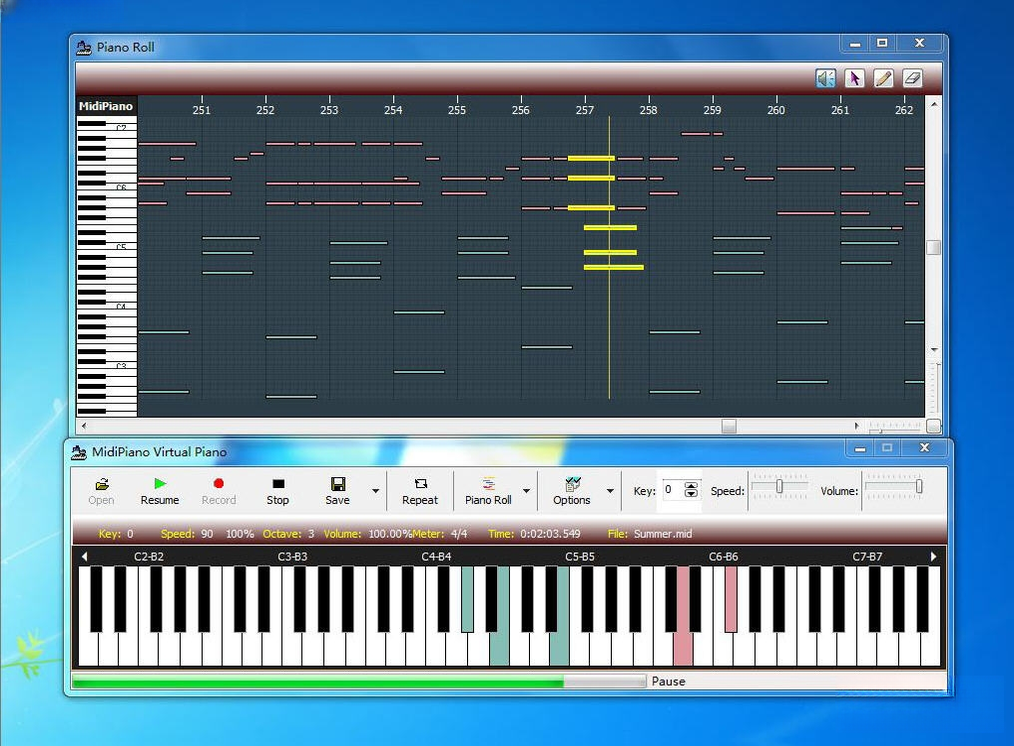This screenshot has width=1014, height=746.
Task: Save the file with the floppy icon
Action: (x=337, y=491)
